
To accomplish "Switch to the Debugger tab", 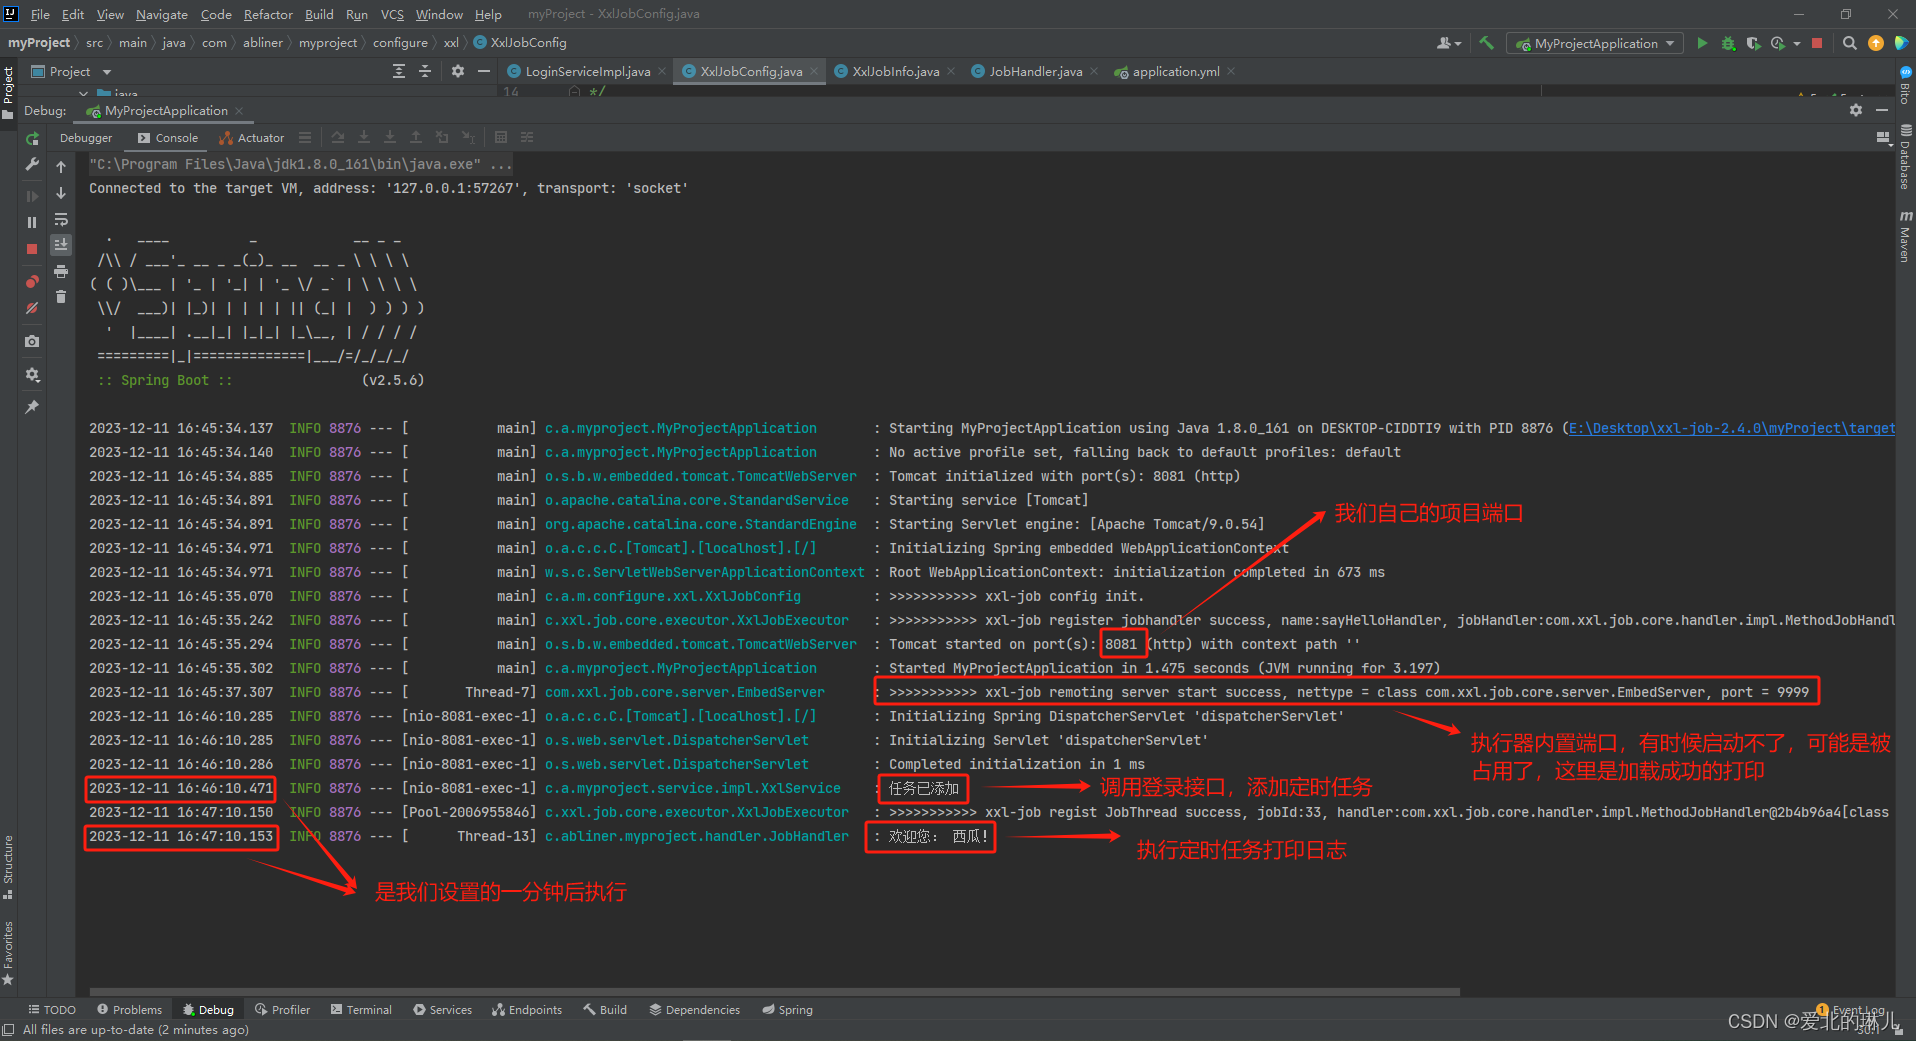I will 86,138.
